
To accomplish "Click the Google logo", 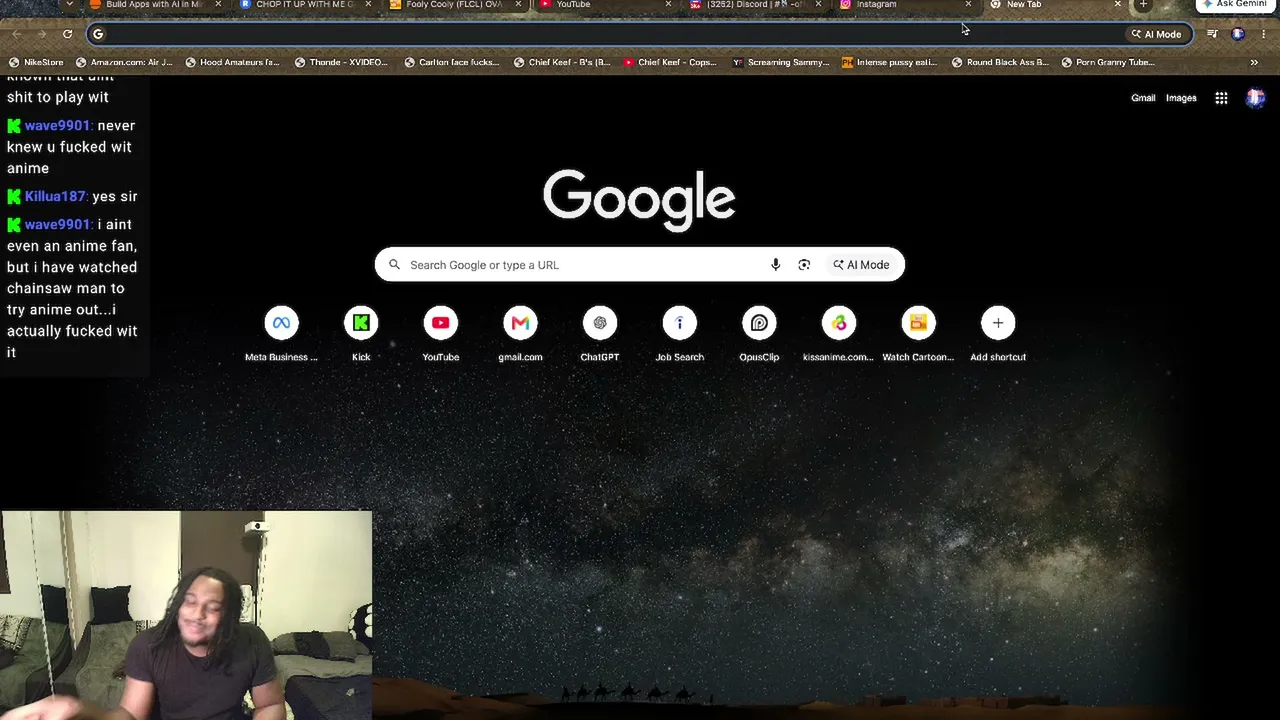I will (x=639, y=199).
